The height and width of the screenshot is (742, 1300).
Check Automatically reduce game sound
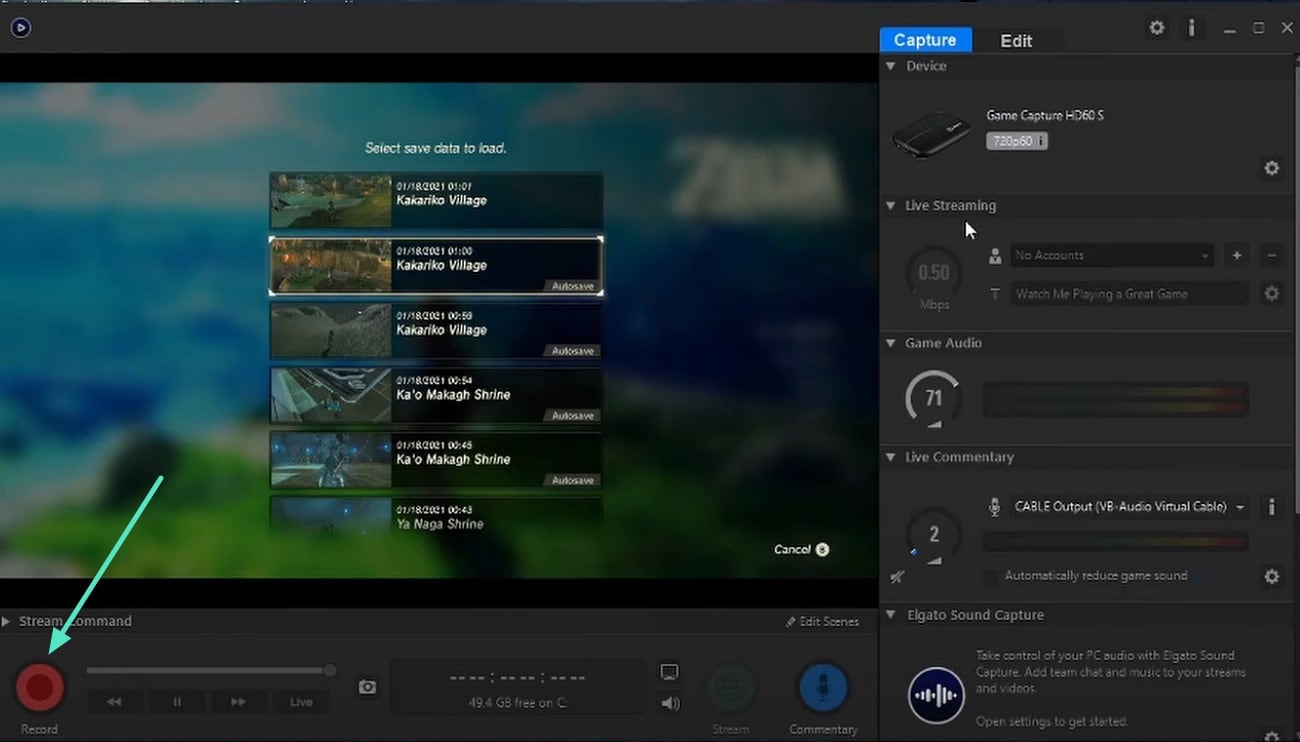(990, 577)
